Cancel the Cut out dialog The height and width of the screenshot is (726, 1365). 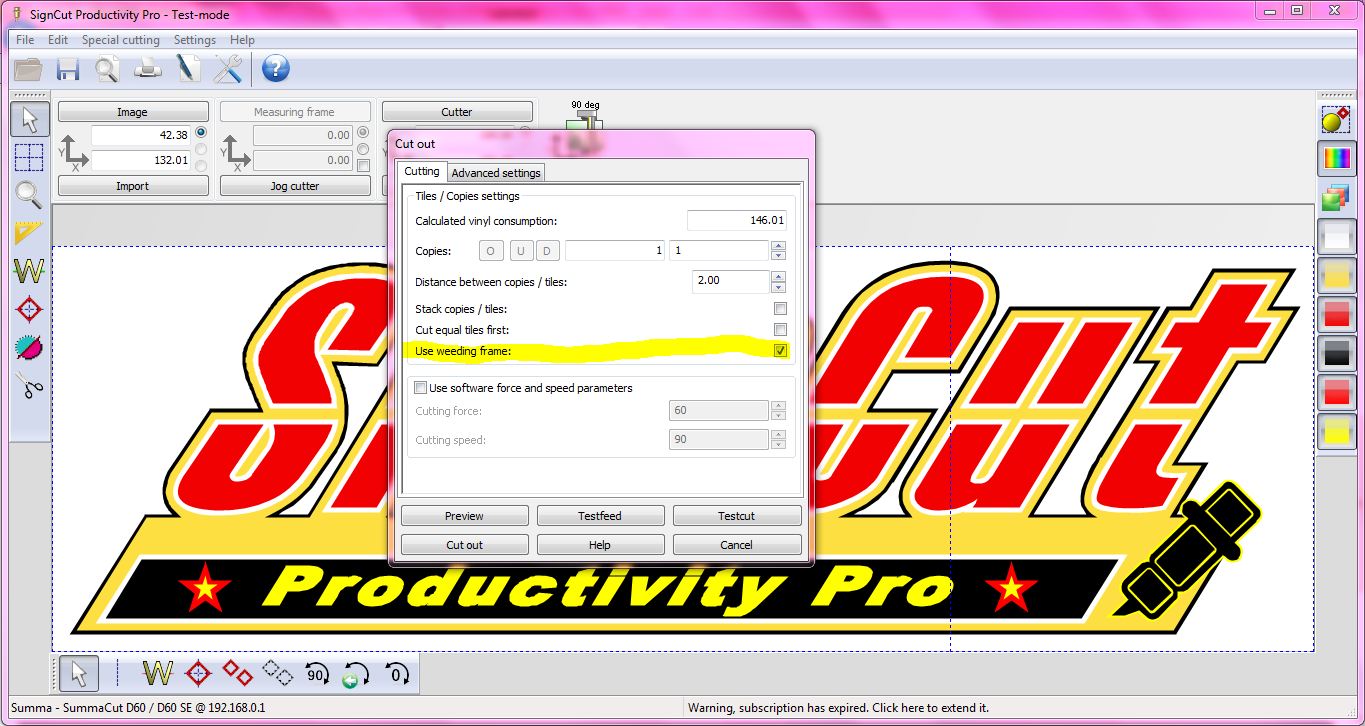point(736,545)
